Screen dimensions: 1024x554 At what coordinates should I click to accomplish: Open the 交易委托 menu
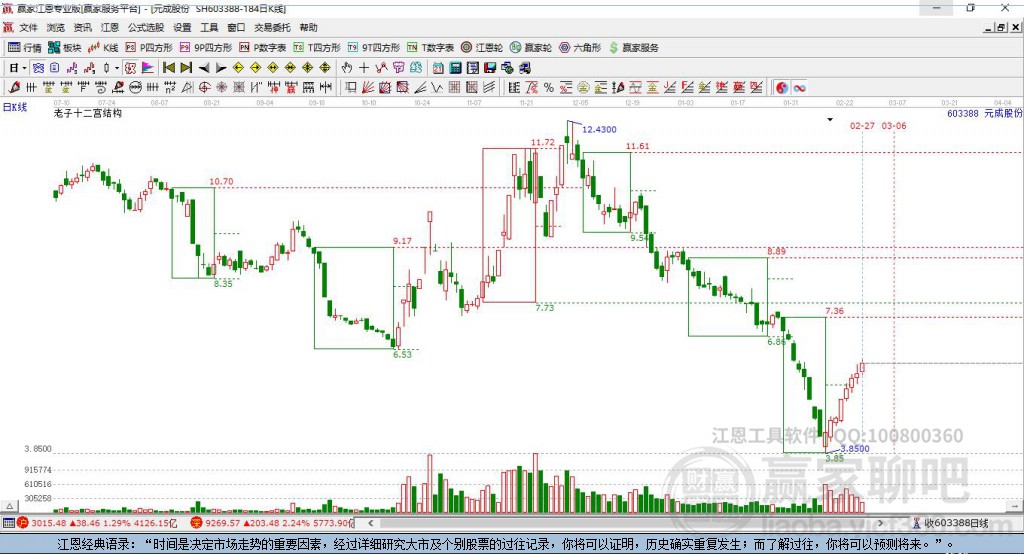pos(272,27)
